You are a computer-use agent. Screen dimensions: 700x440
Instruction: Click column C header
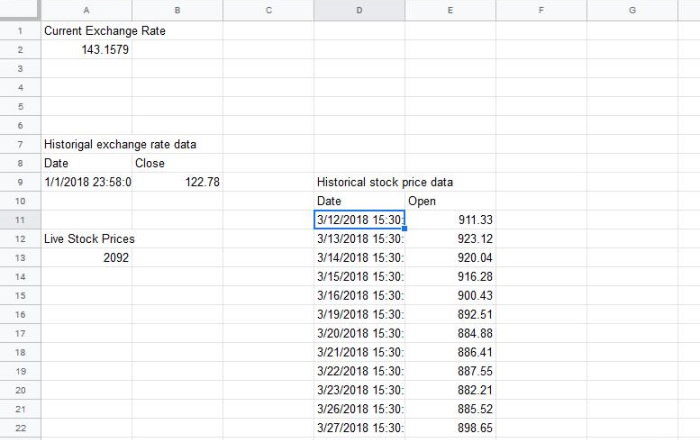click(x=268, y=10)
